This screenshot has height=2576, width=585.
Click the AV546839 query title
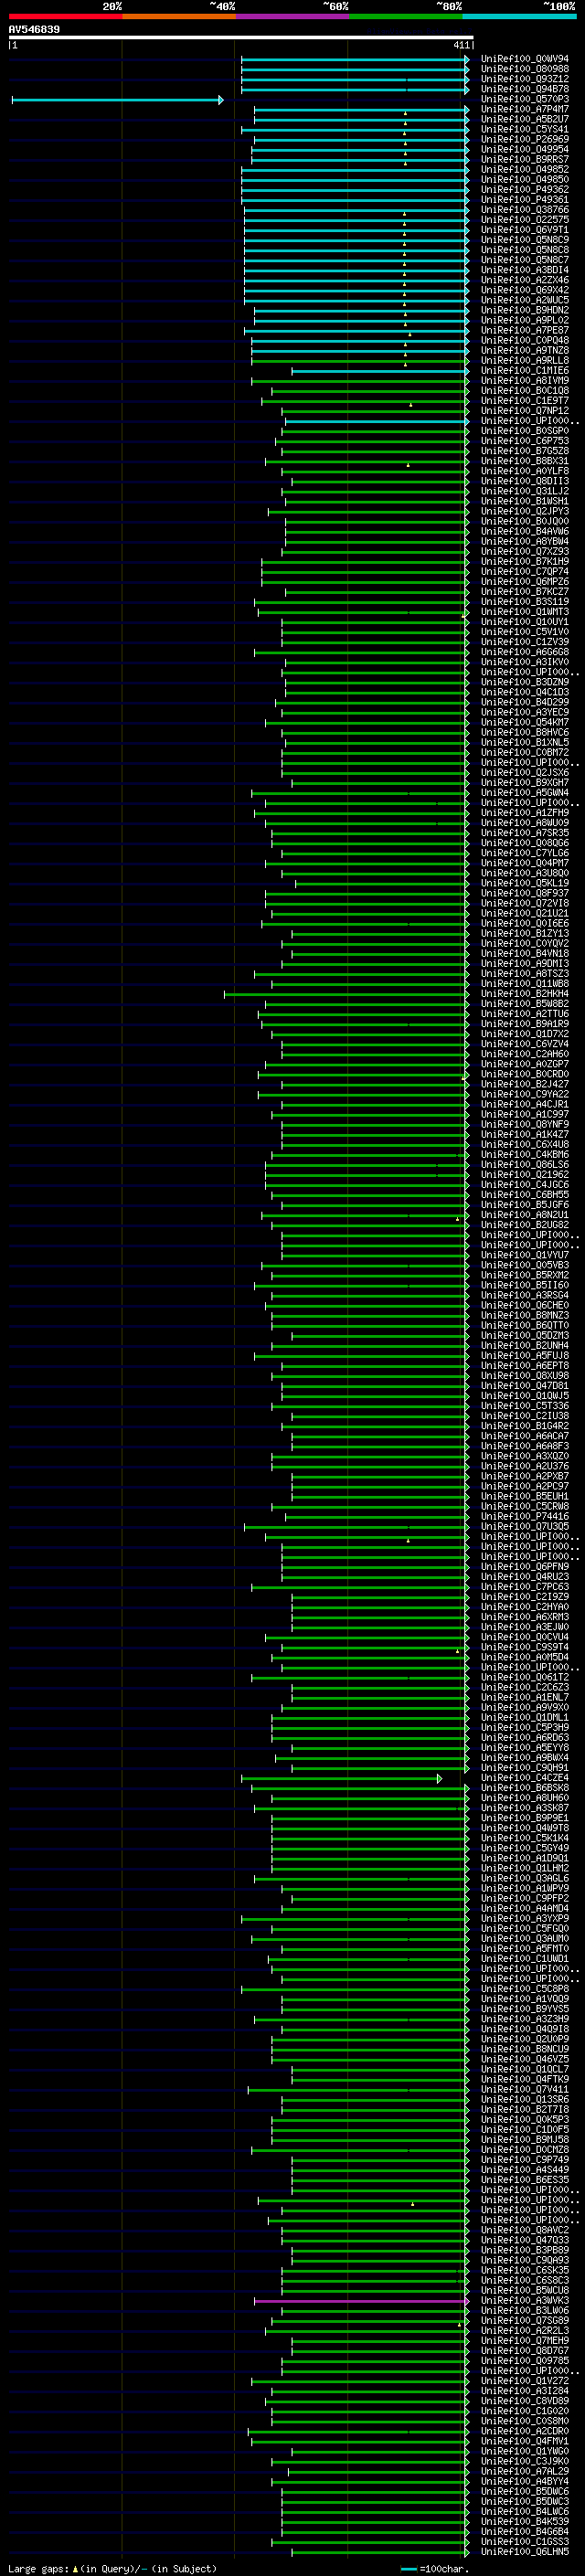(x=34, y=30)
